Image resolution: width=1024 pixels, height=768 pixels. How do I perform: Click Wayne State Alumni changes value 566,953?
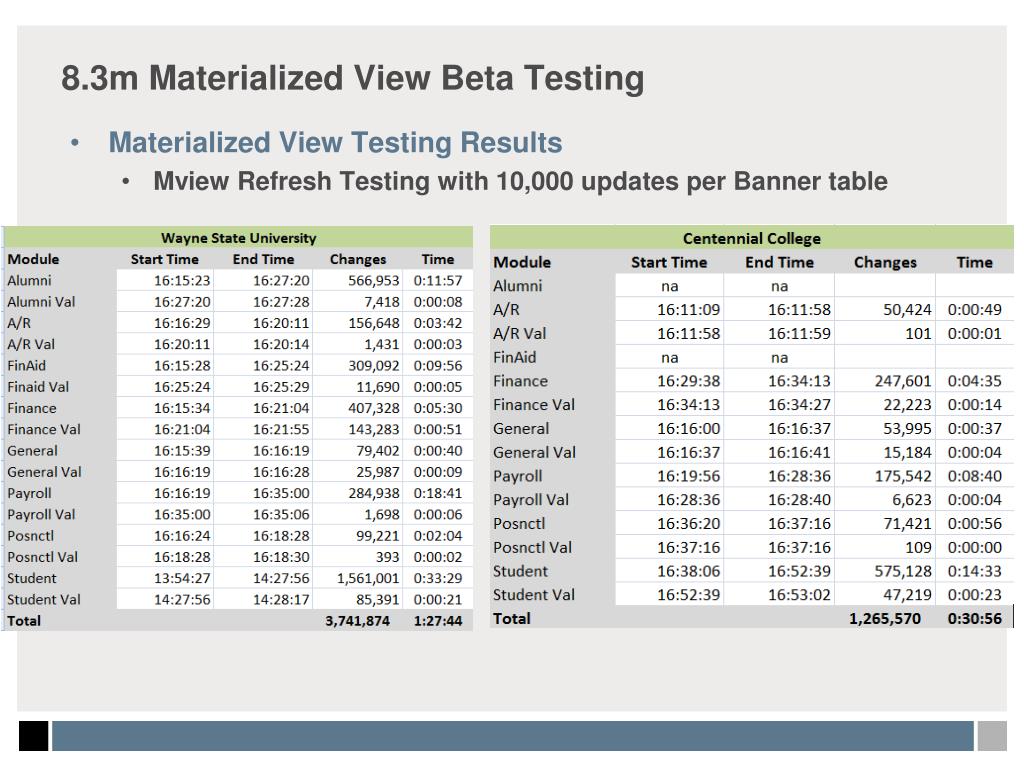(374, 281)
